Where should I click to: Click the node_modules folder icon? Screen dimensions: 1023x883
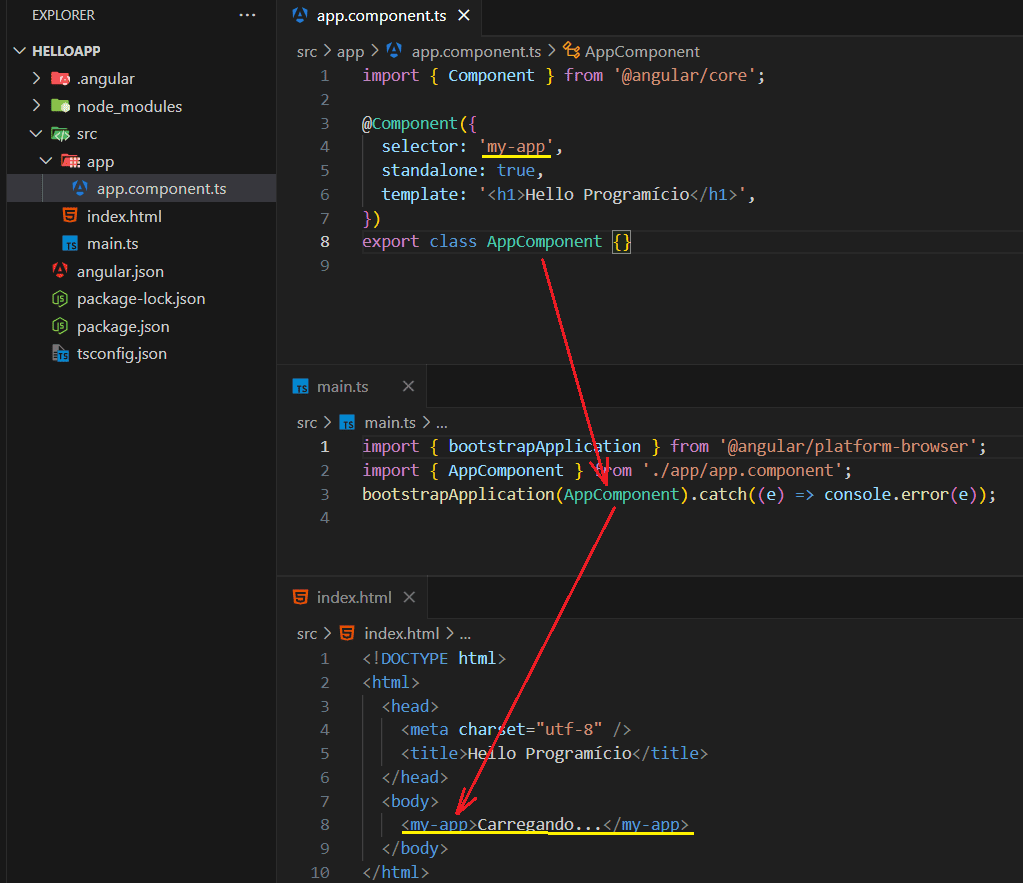pos(61,106)
